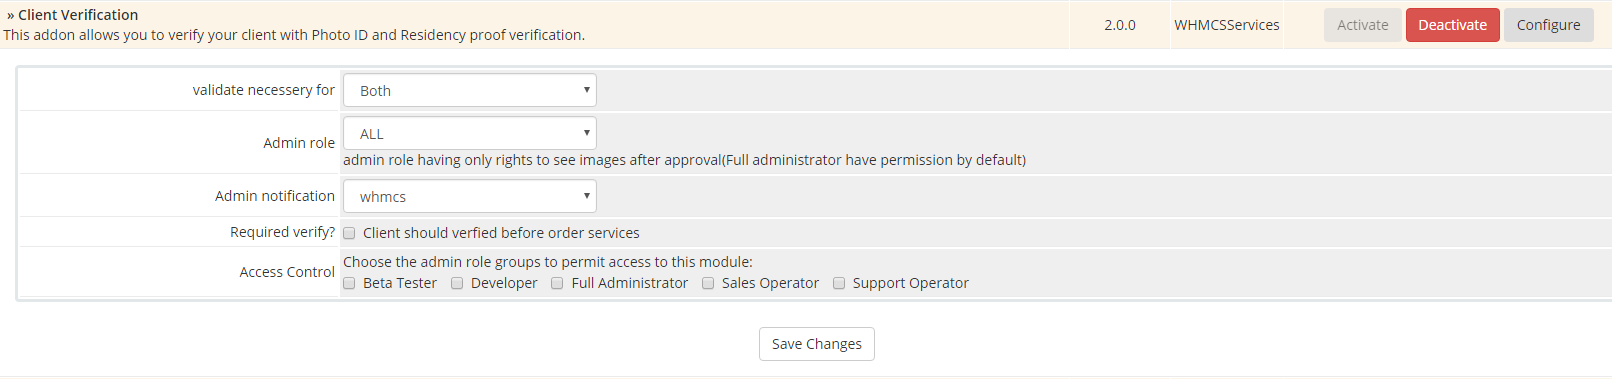Screen dimensions: 1612x379
Task: Save Changes for addon settings
Action: pyautogui.click(x=816, y=344)
